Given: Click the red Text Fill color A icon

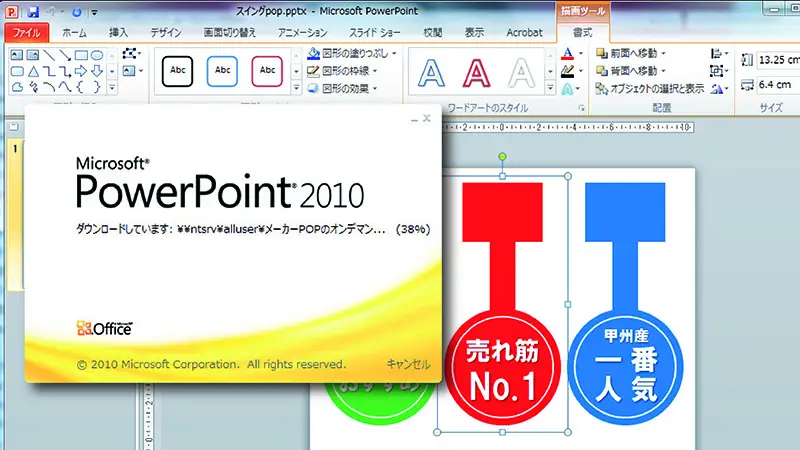Looking at the screenshot, I should click(567, 54).
